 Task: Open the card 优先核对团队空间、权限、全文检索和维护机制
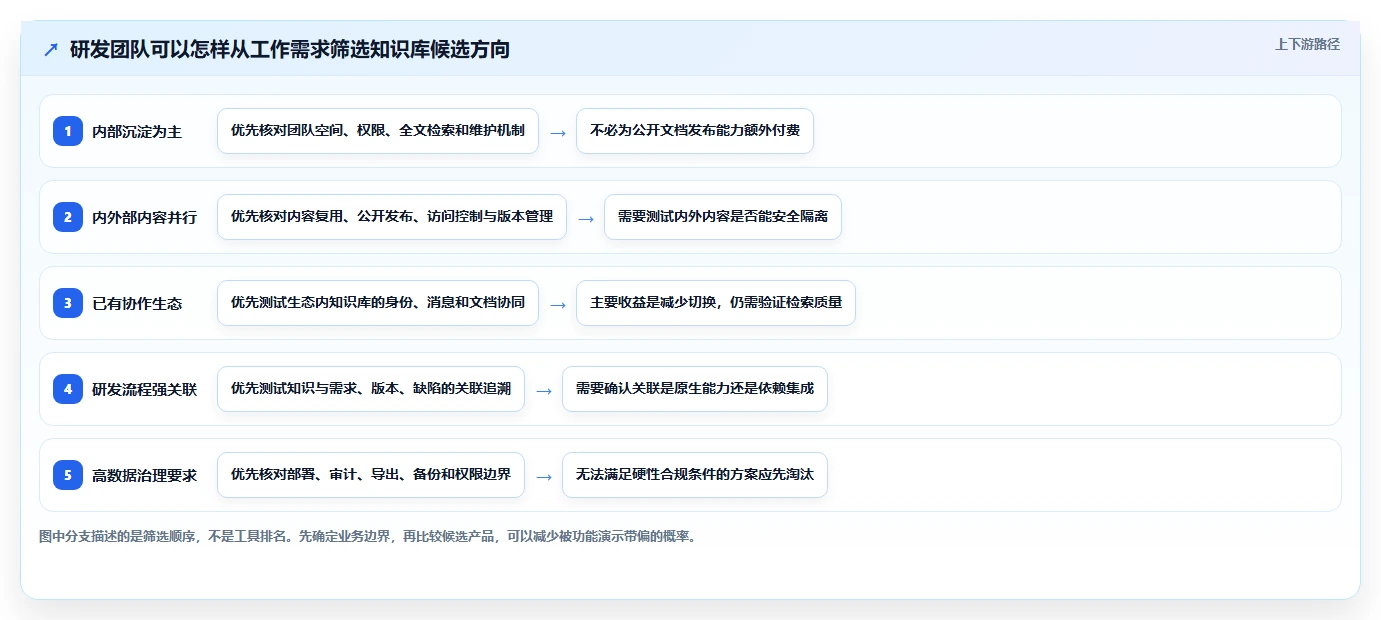click(x=378, y=131)
